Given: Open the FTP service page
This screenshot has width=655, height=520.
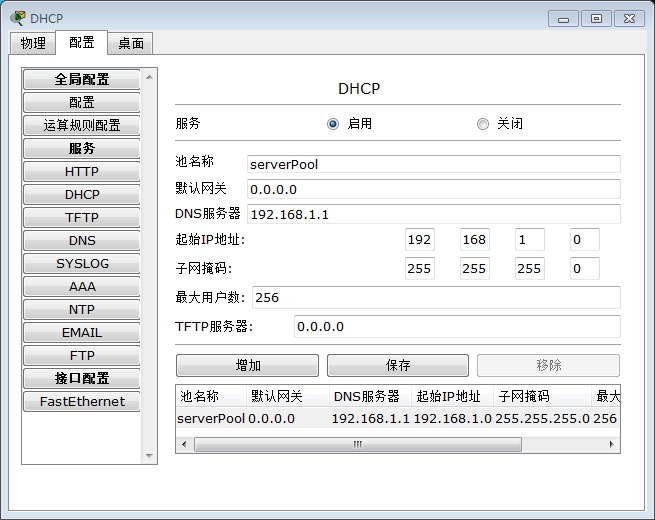Looking at the screenshot, I should pos(82,355).
